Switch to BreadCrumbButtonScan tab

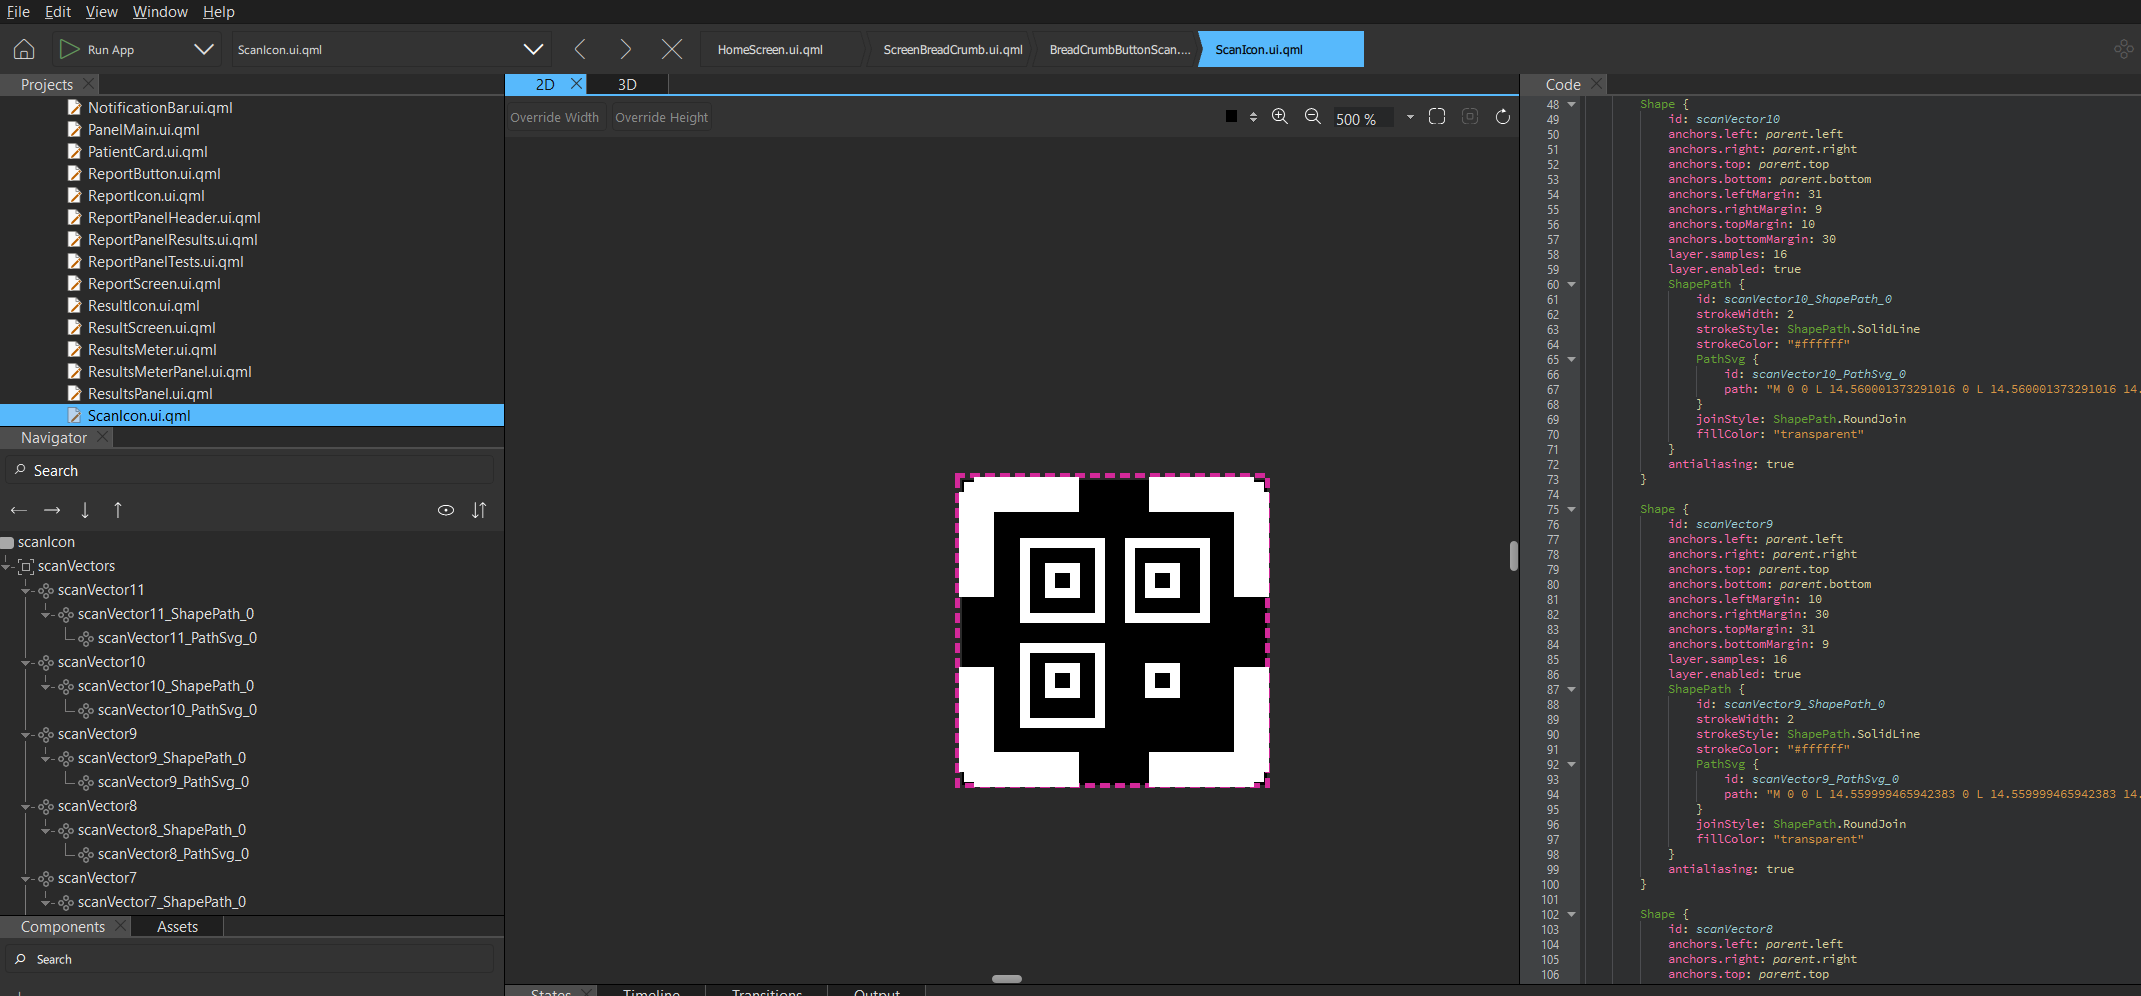[1120, 49]
